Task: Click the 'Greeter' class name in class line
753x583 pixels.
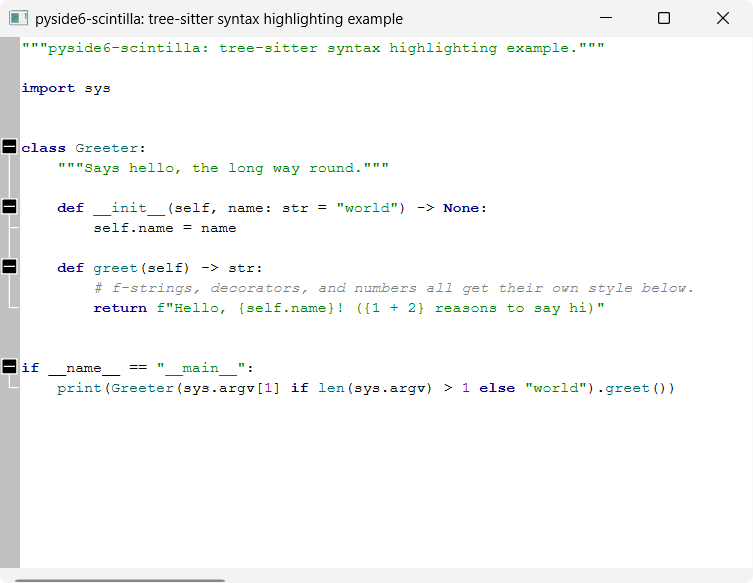Action: coord(107,148)
